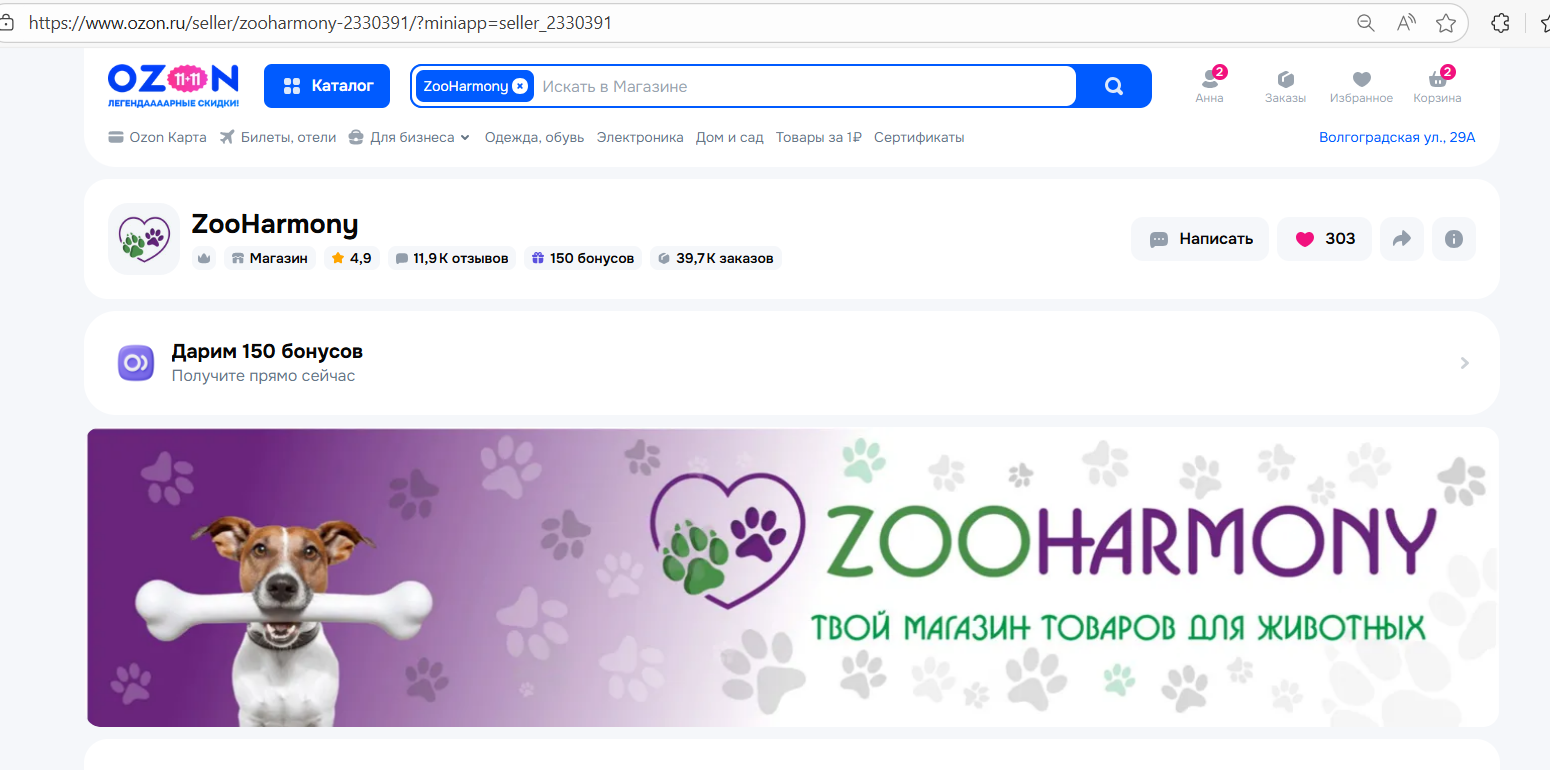Screen dimensions: 1550x770
Task: Open the Корзина with 2 items
Action: (1437, 85)
